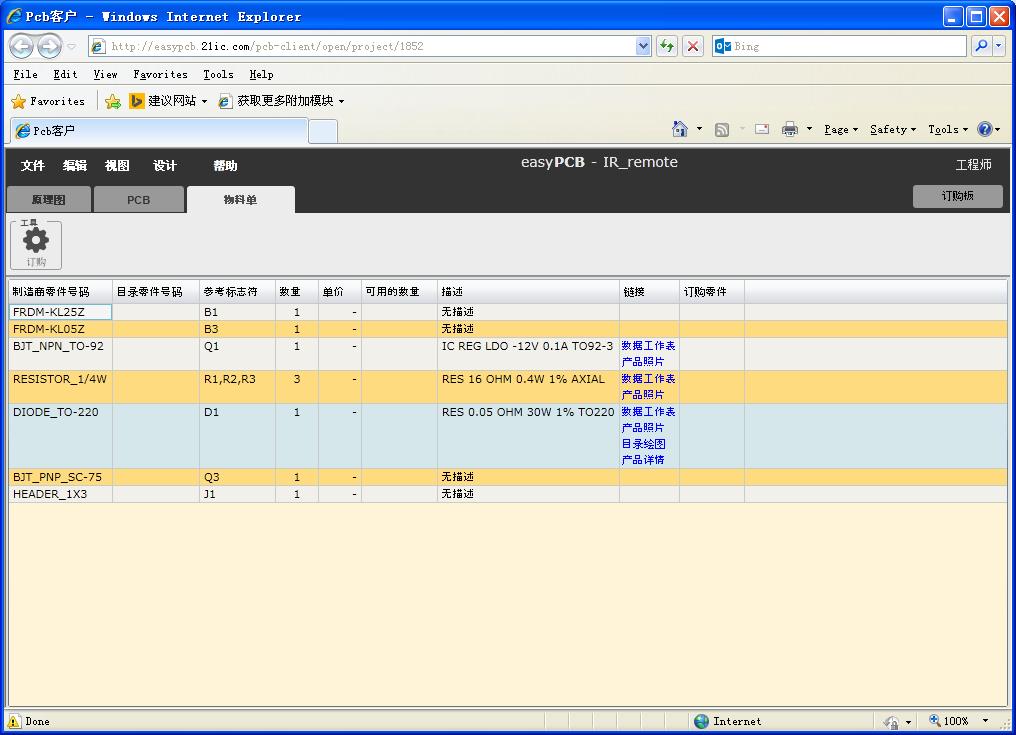Click the Home icon in command bar
Screen dimensions: 1016x735
click(680, 129)
